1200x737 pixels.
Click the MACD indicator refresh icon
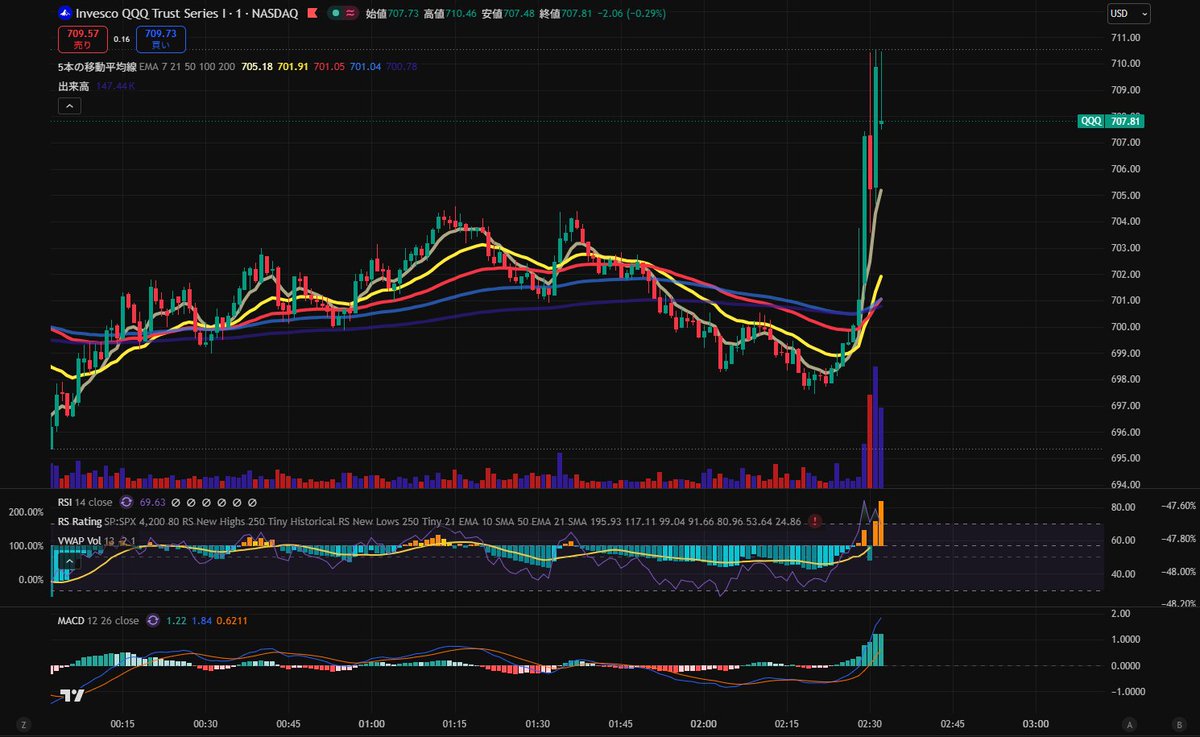point(152,620)
